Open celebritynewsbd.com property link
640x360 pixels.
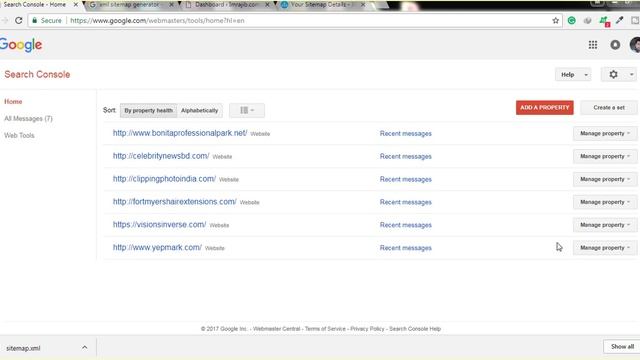pyautogui.click(x=161, y=156)
